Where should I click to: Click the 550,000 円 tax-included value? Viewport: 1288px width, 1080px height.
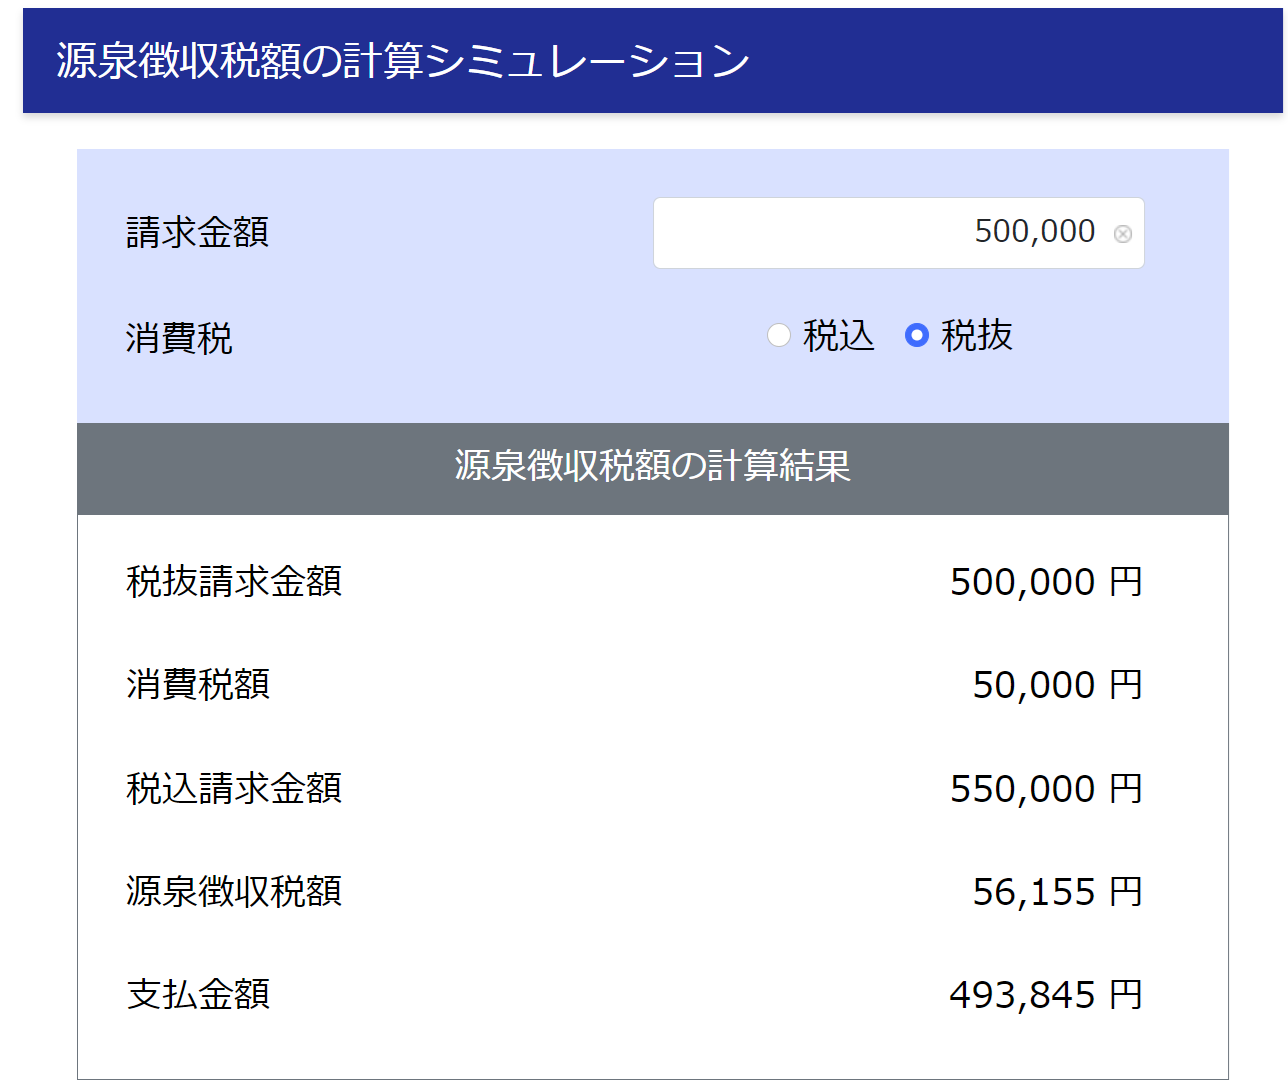(x=1045, y=789)
